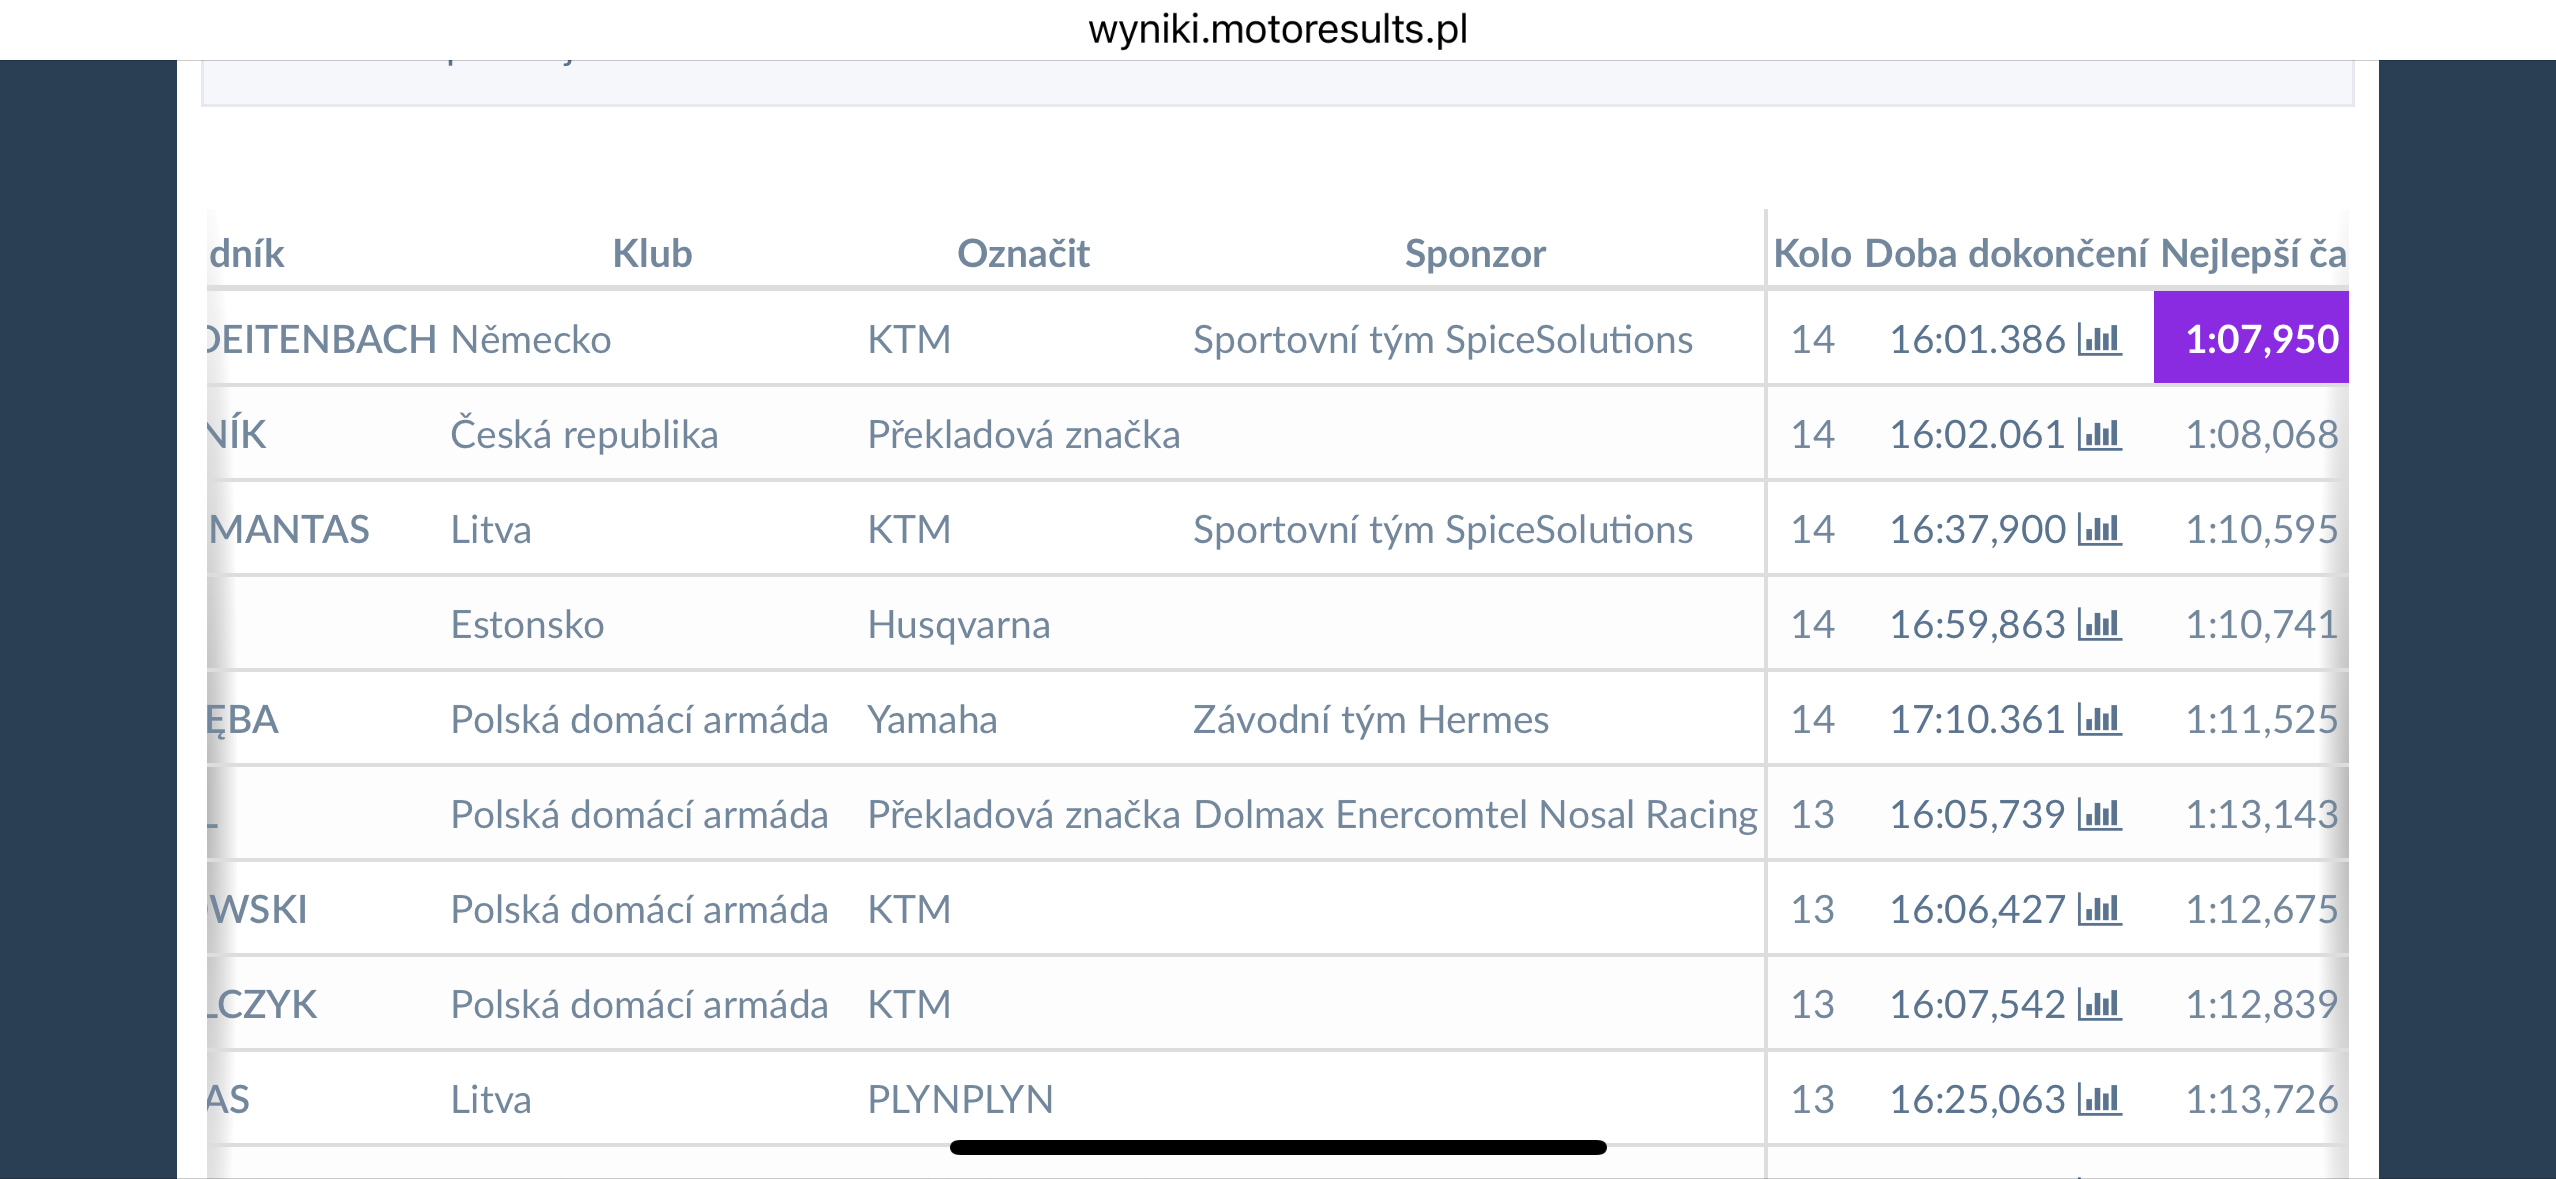Click the Označit column header
Viewport: 2556px width, 1179px height.
click(x=1023, y=254)
